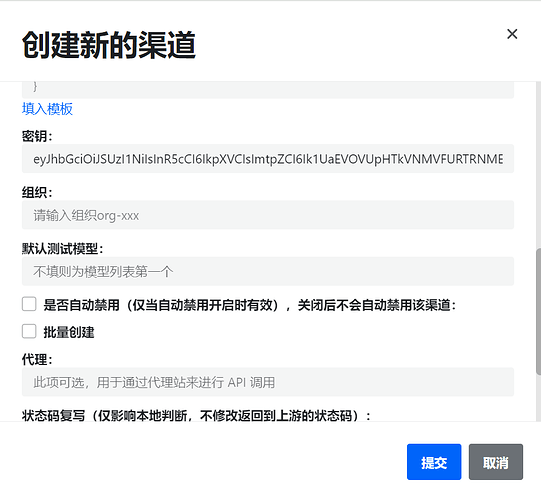Click the 状态码复写 label text
This screenshot has height=500, width=541.
coord(196,415)
